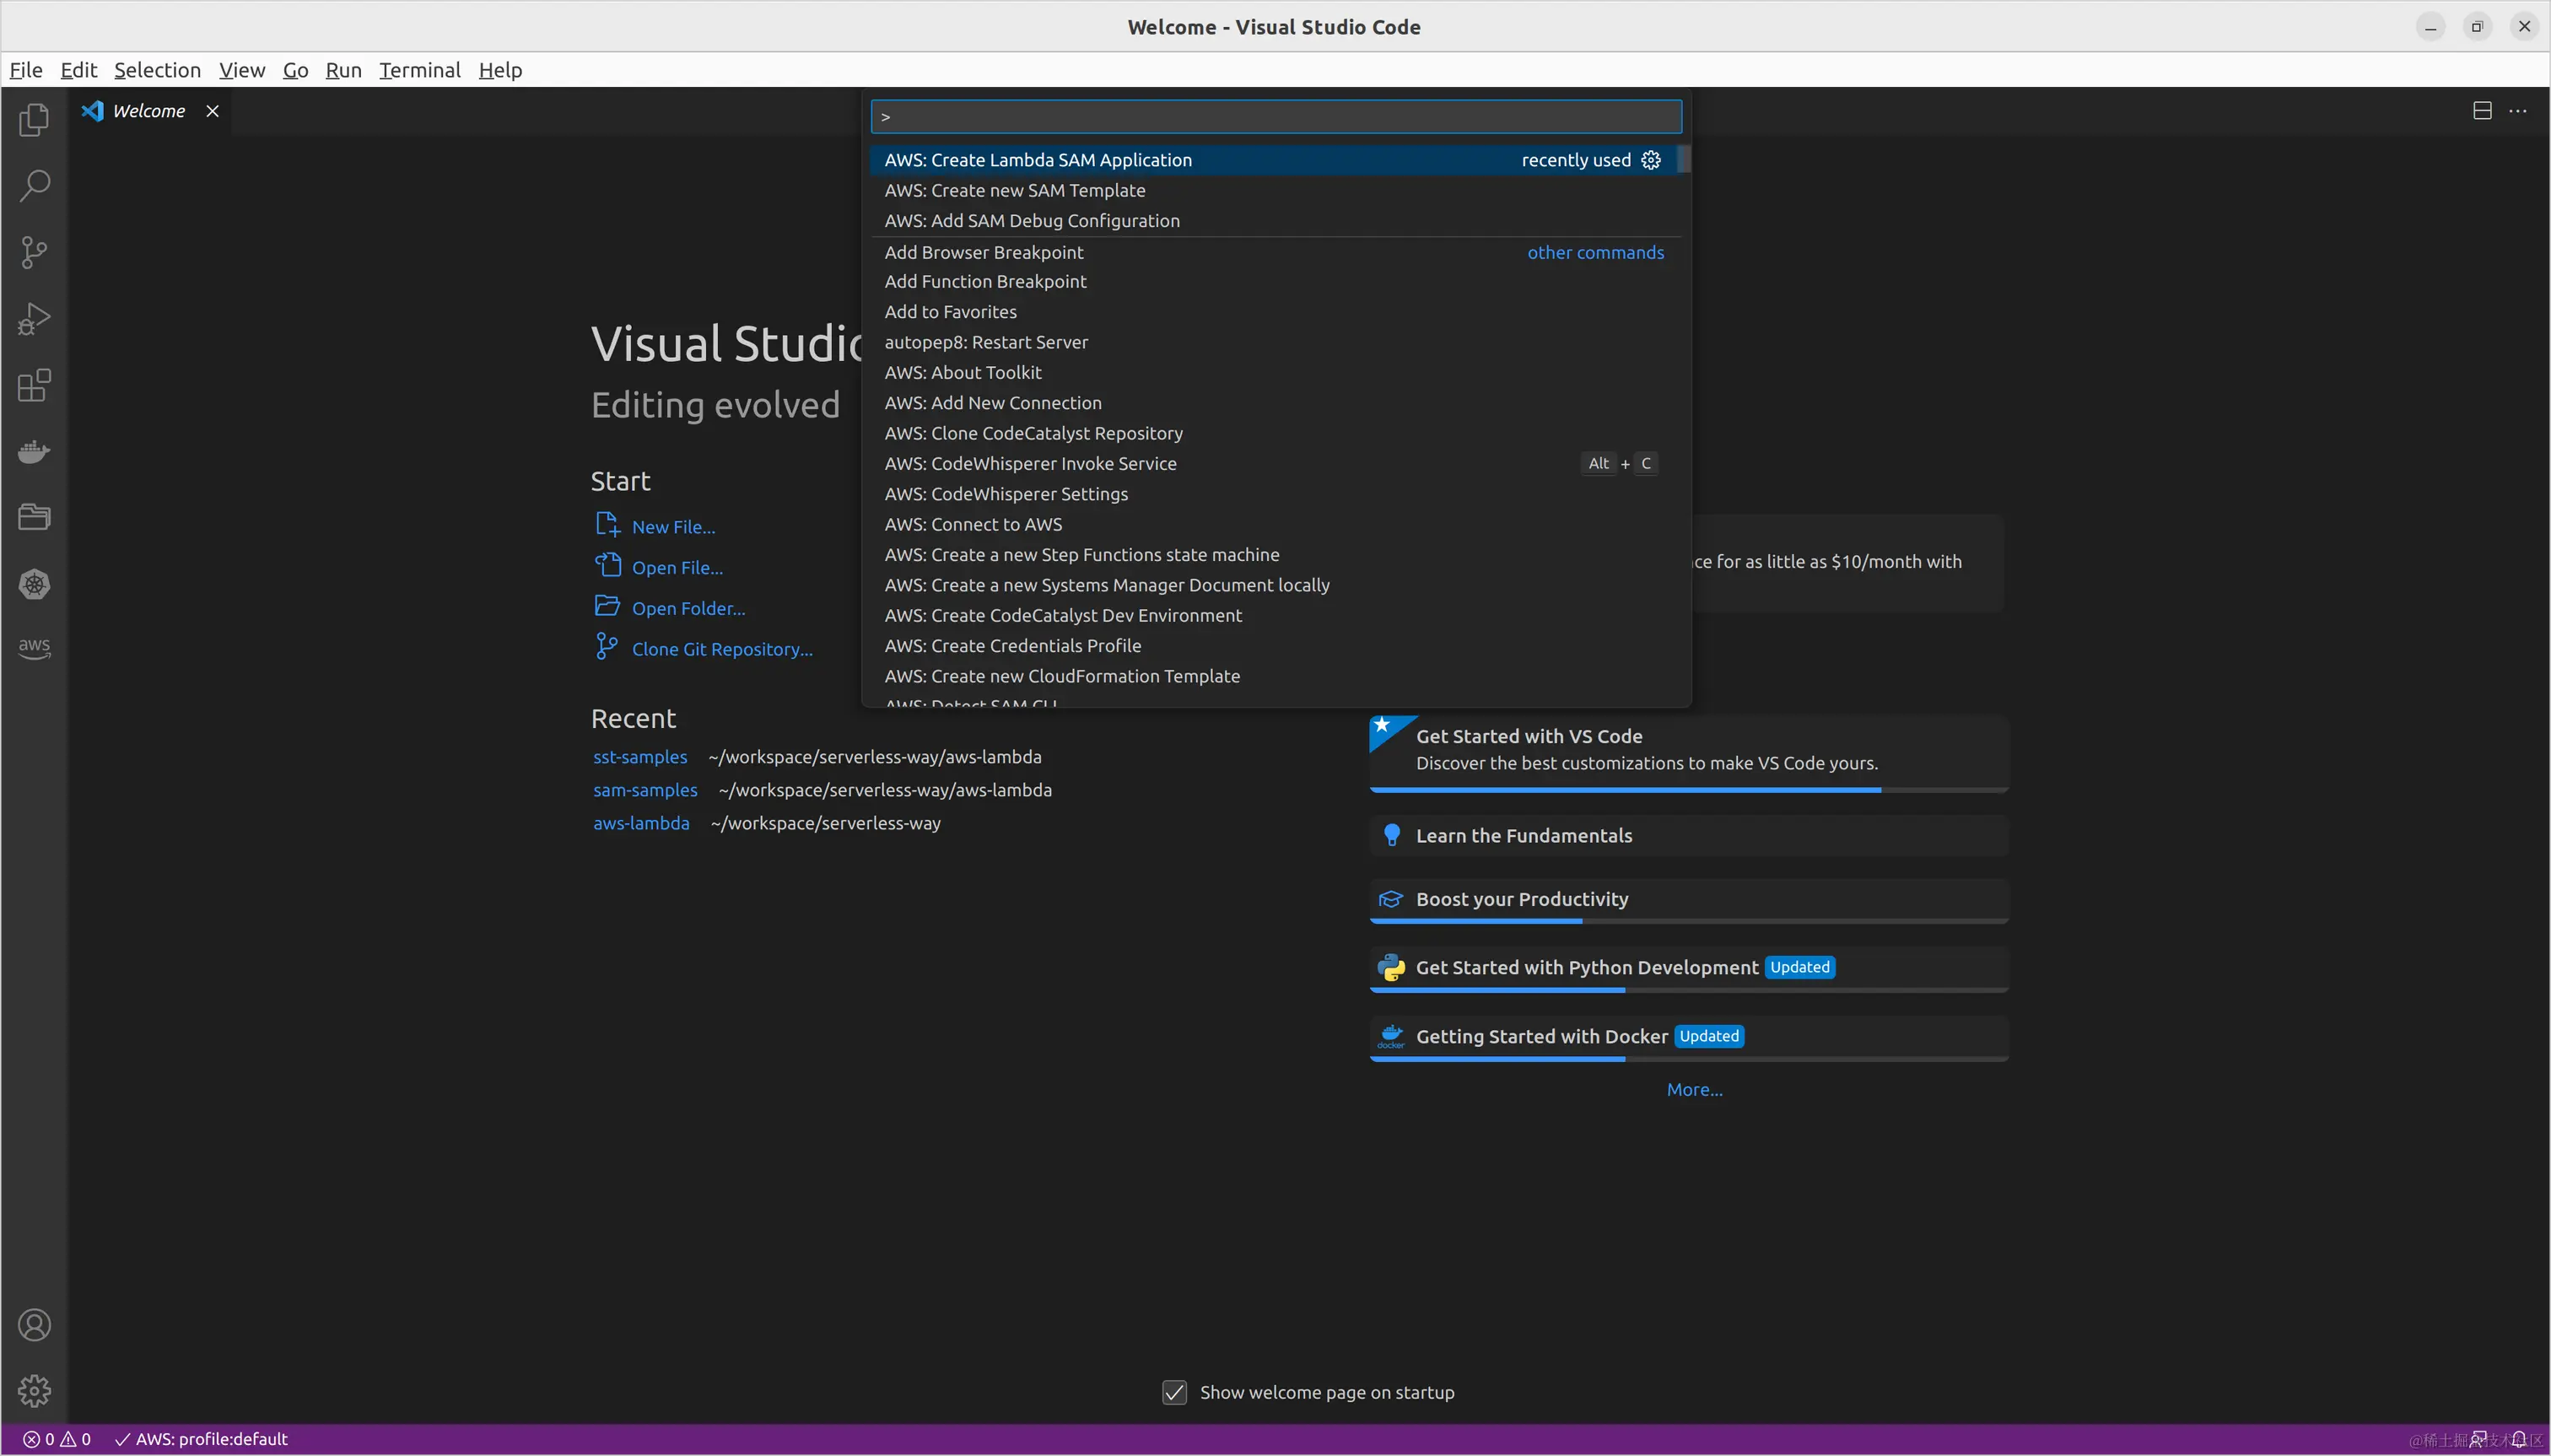Viewport: 2551px width, 1456px height.
Task: Click the command palette input field
Action: (x=1275, y=117)
